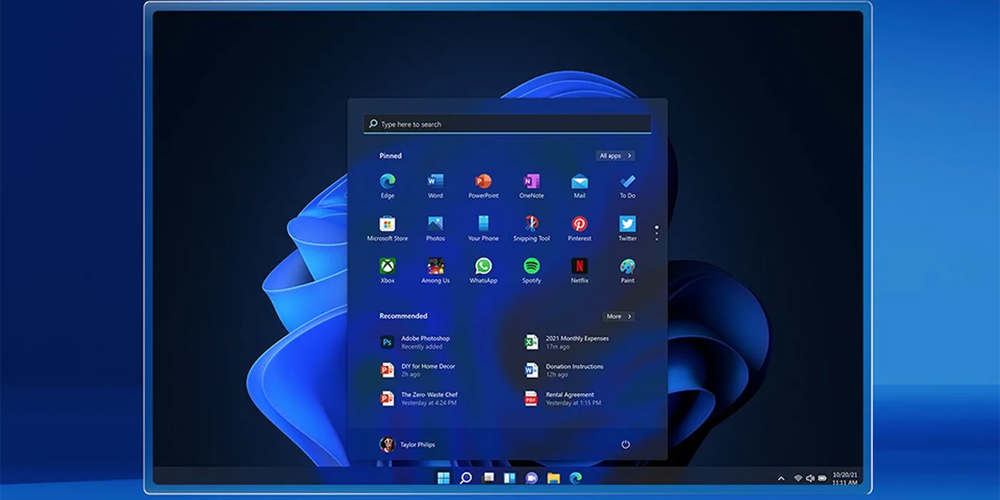Click the More button under Recommended
The image size is (1000, 500).
(619, 316)
